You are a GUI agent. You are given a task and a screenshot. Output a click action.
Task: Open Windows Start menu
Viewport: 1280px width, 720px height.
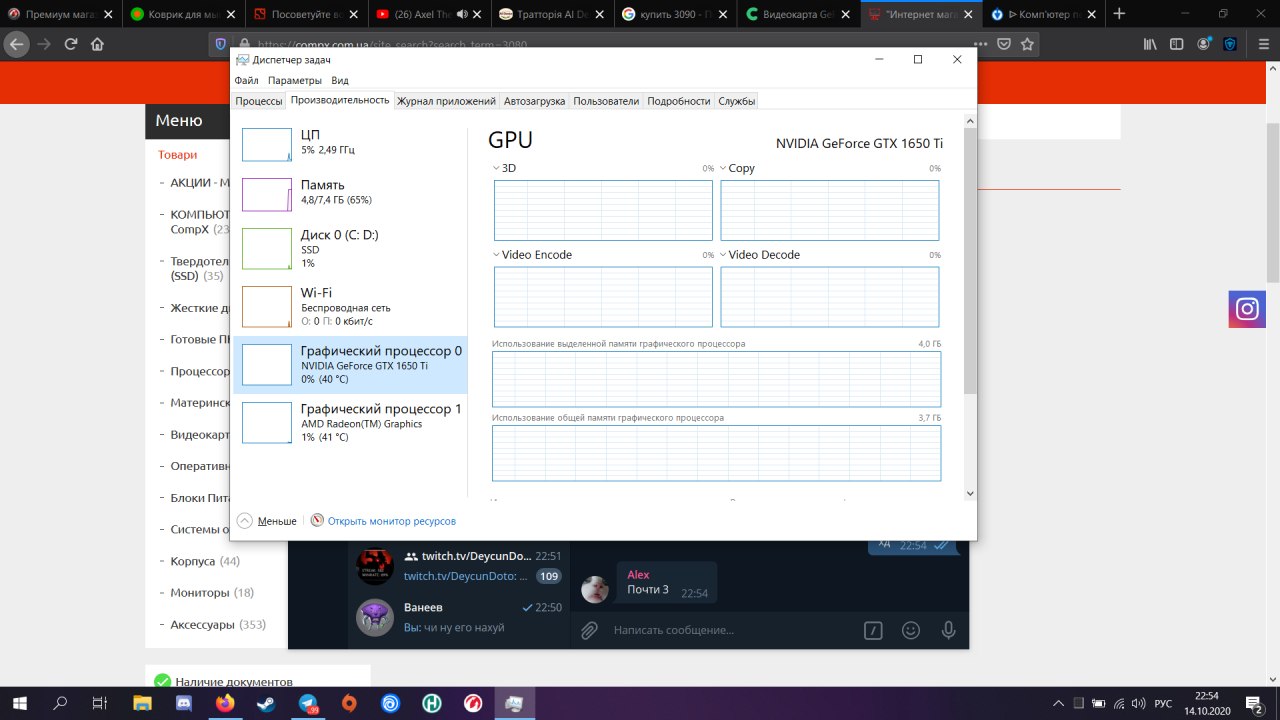pyautogui.click(x=19, y=703)
